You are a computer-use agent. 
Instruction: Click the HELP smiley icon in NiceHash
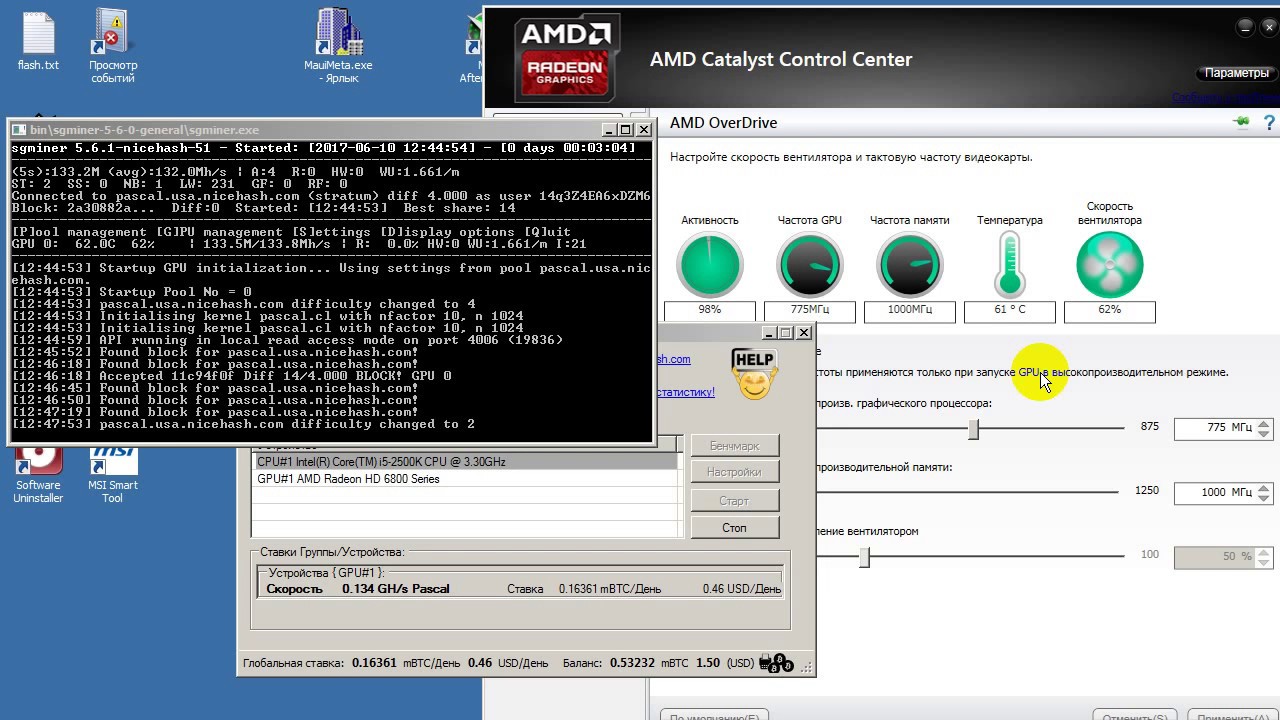click(x=754, y=374)
